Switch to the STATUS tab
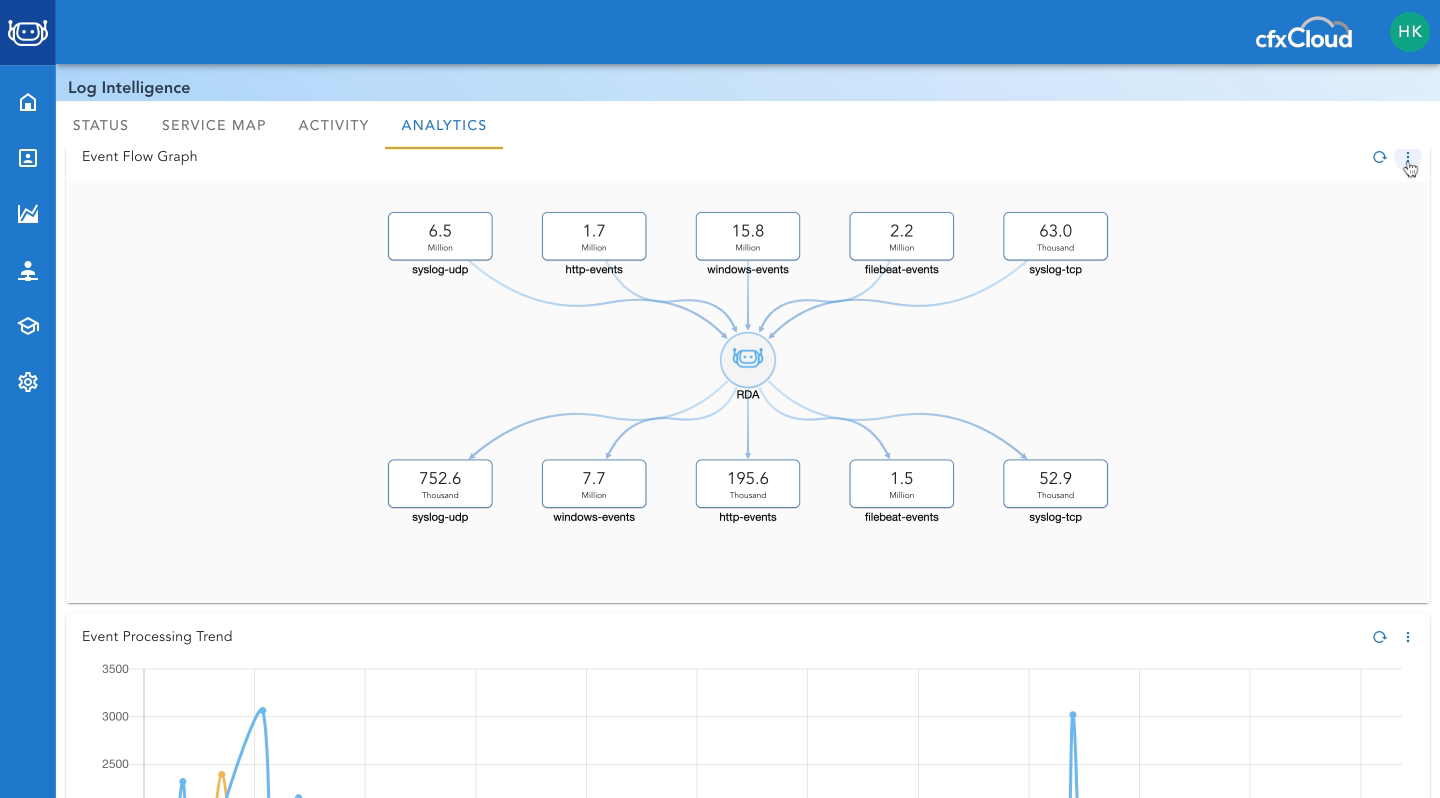 point(101,125)
